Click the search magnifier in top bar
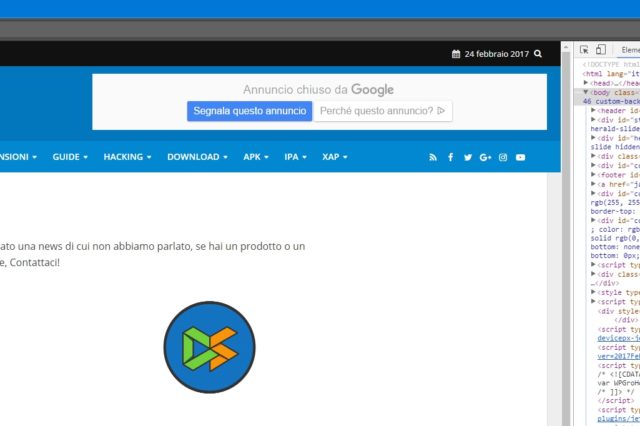This screenshot has width=640, height=426. [x=538, y=54]
